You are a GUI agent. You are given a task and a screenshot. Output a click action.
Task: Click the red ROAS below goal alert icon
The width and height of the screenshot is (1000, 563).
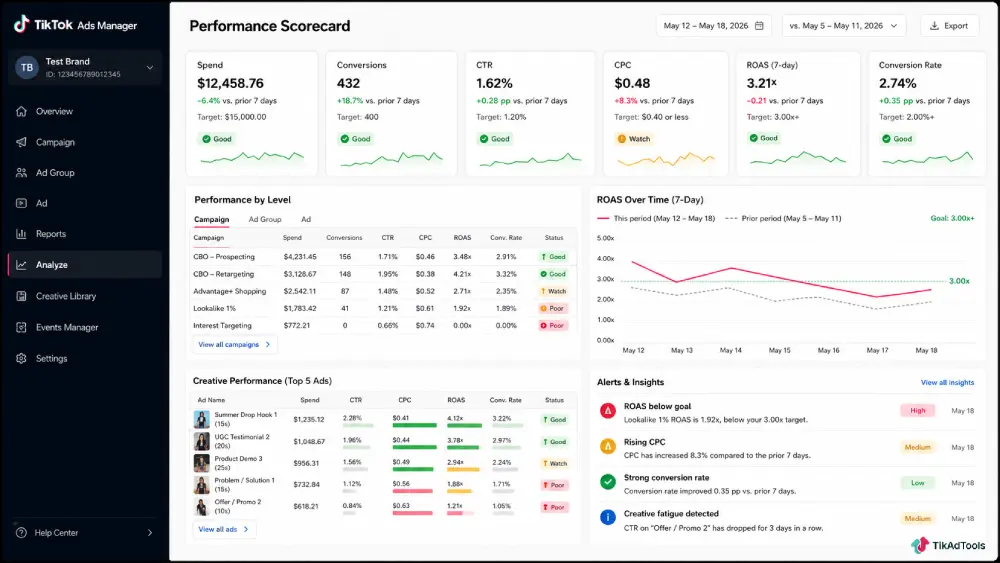[608, 411]
